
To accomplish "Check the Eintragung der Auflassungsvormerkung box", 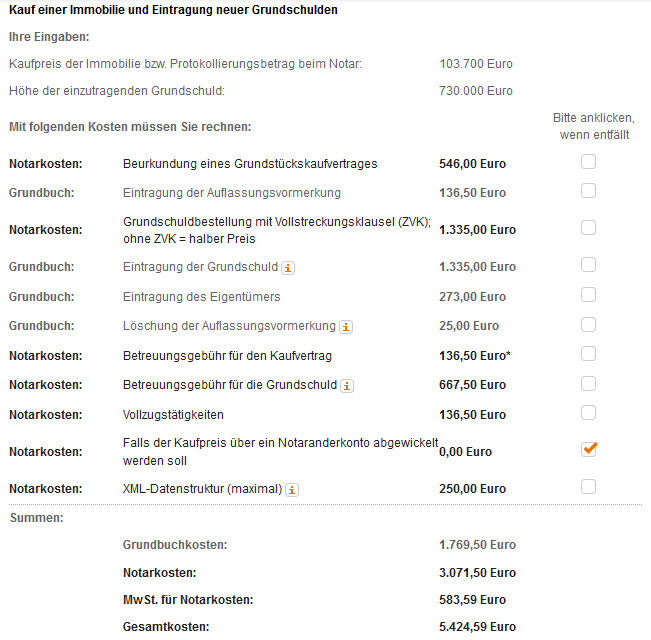I will tap(589, 191).
